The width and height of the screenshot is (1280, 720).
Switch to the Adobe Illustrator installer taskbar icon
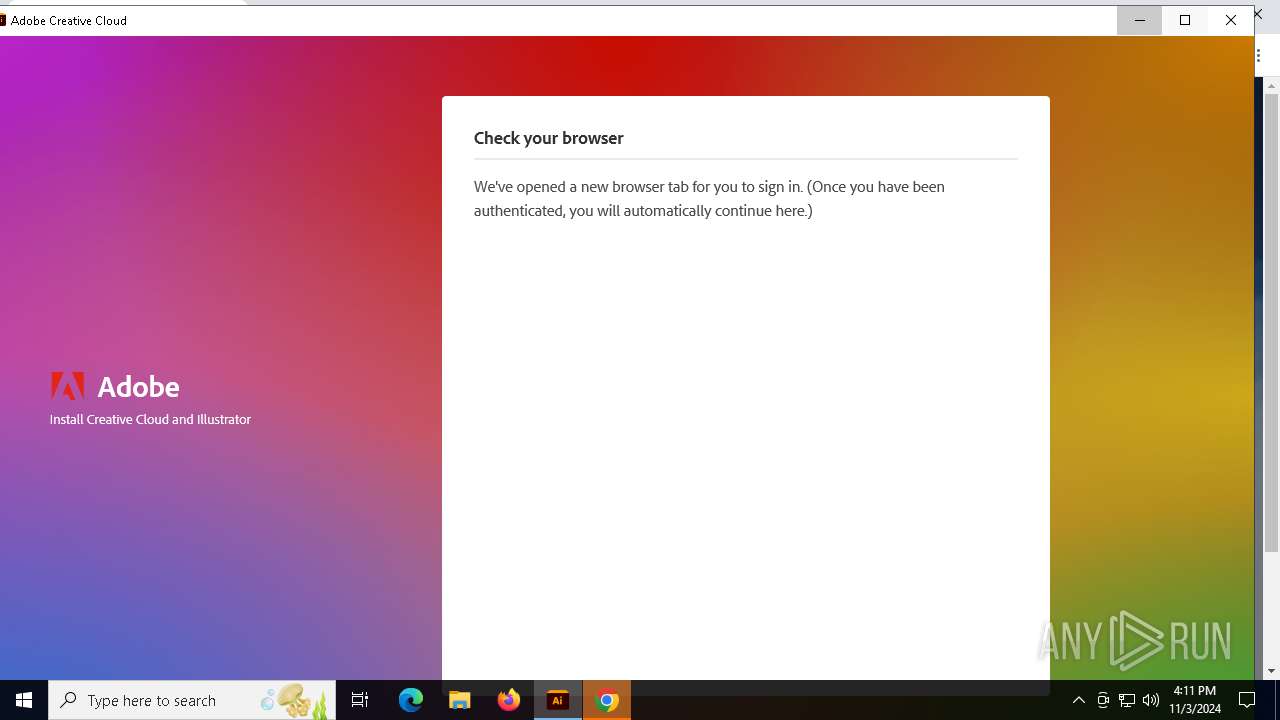click(x=558, y=700)
